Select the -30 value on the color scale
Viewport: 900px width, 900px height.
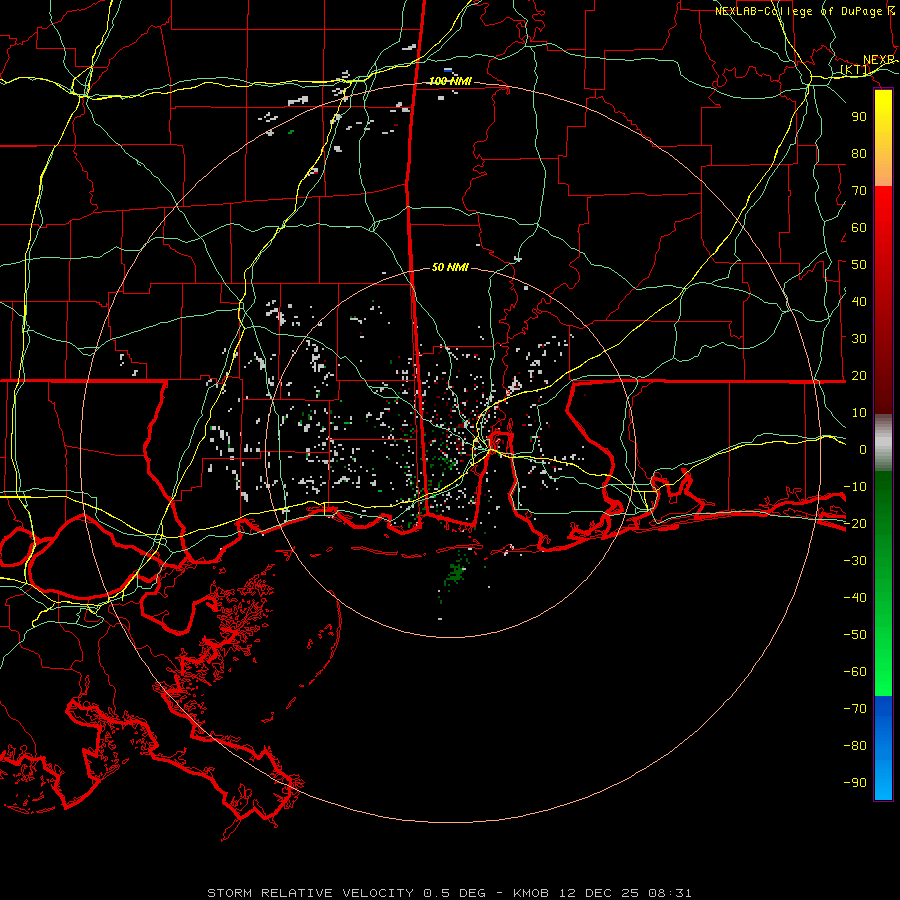[x=855, y=561]
